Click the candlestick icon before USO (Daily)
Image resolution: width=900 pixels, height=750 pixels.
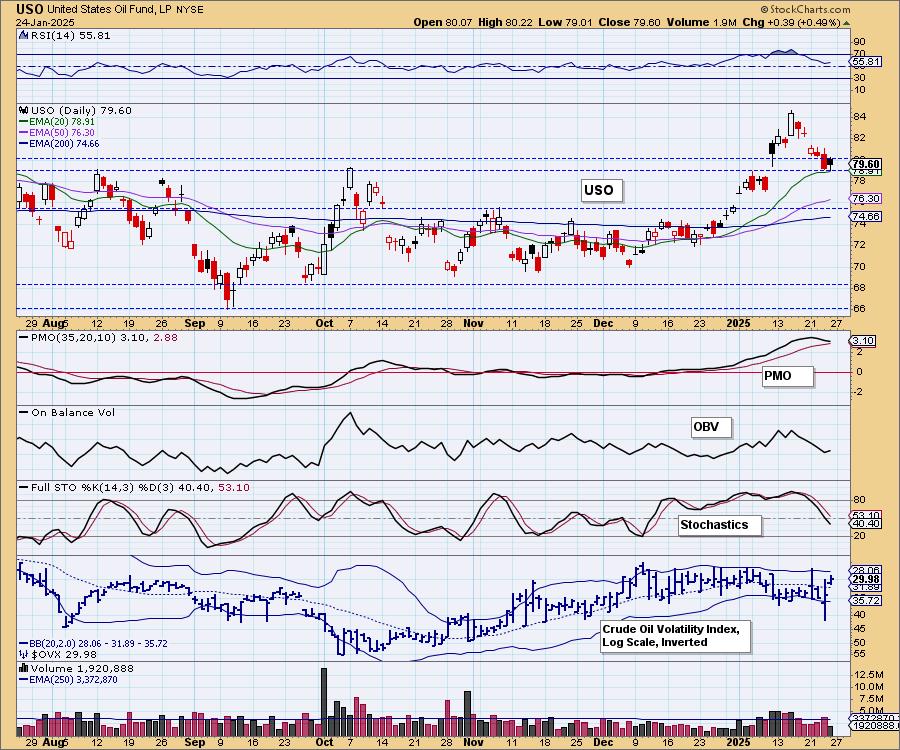point(24,110)
